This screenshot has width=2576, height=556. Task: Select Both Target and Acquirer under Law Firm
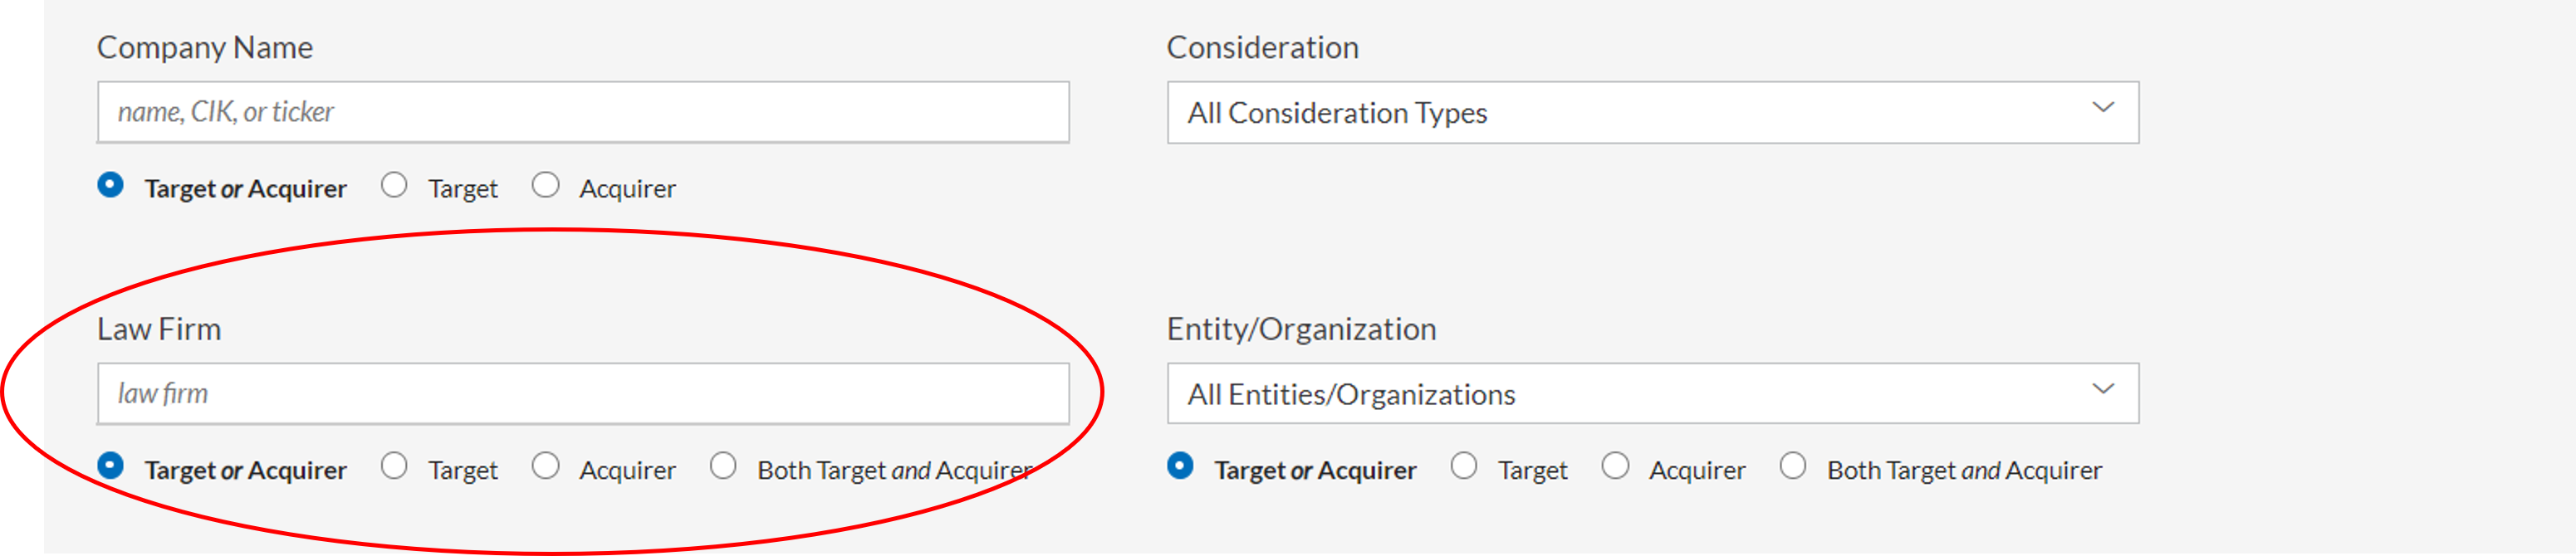click(723, 467)
